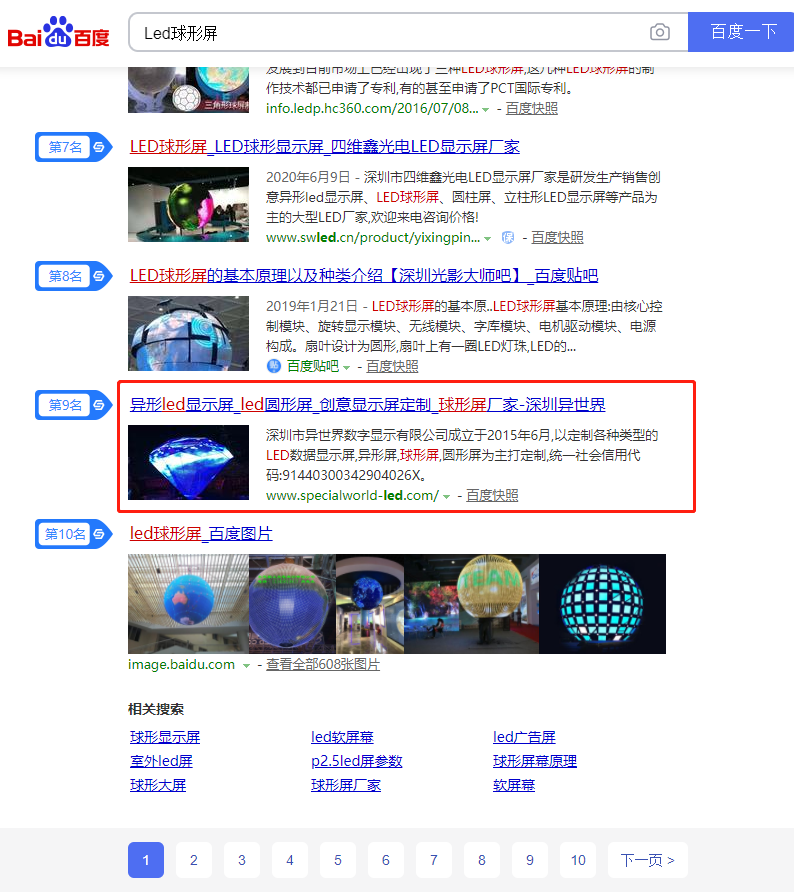Open the 深圳光影大师吧 百度贴吧 result title
Image resolution: width=794 pixels, height=892 pixels.
pos(364,276)
